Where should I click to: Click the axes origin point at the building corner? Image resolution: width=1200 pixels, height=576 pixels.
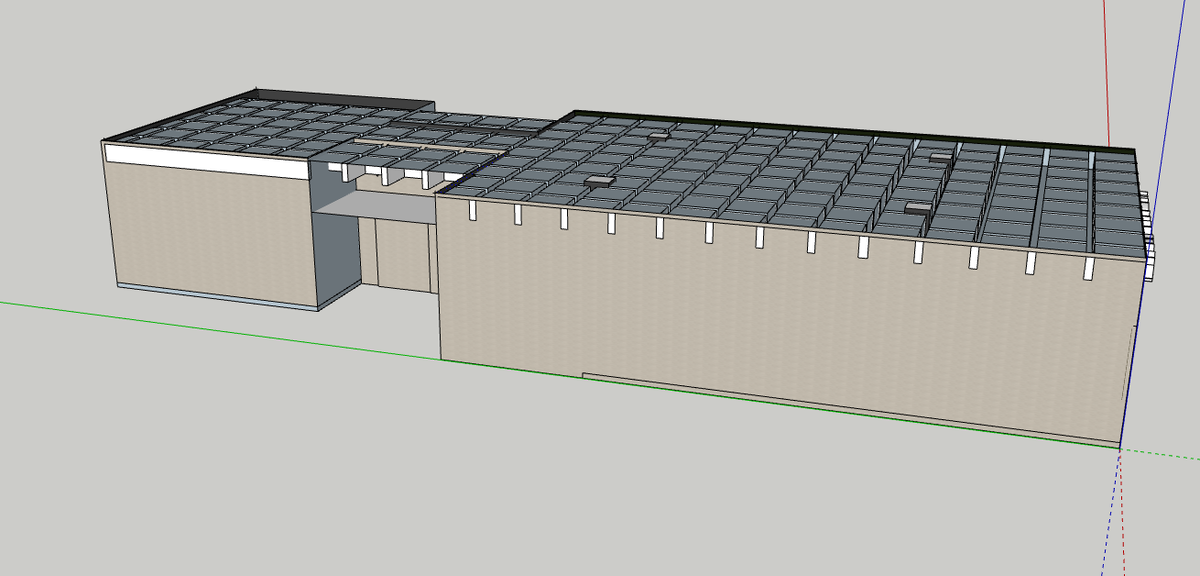click(x=1119, y=448)
